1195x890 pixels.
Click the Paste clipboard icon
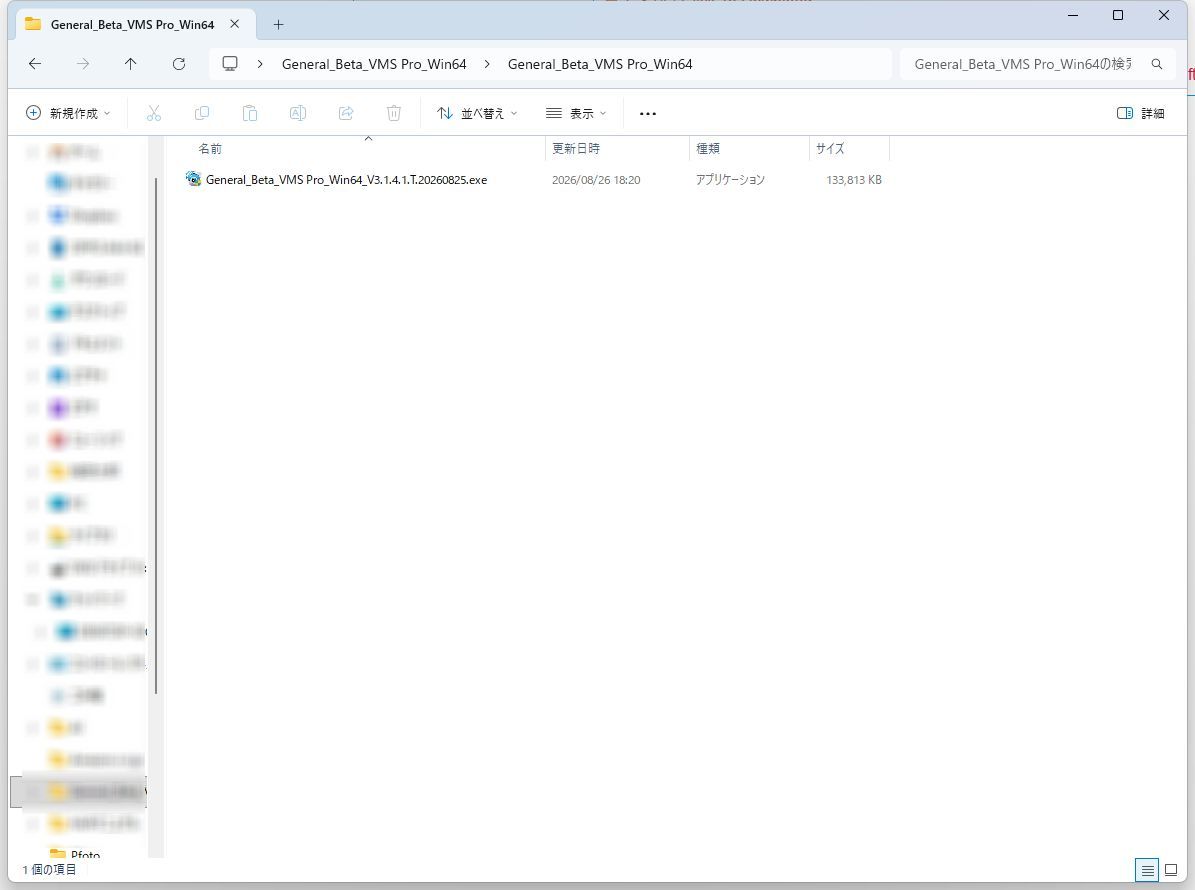[250, 113]
